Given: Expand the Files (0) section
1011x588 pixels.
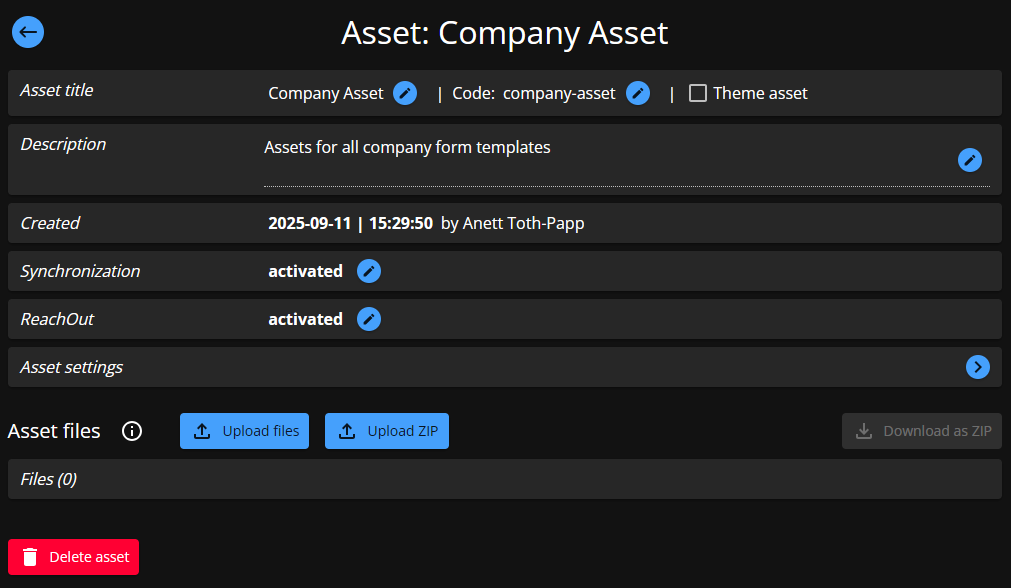Looking at the screenshot, I should point(49,479).
